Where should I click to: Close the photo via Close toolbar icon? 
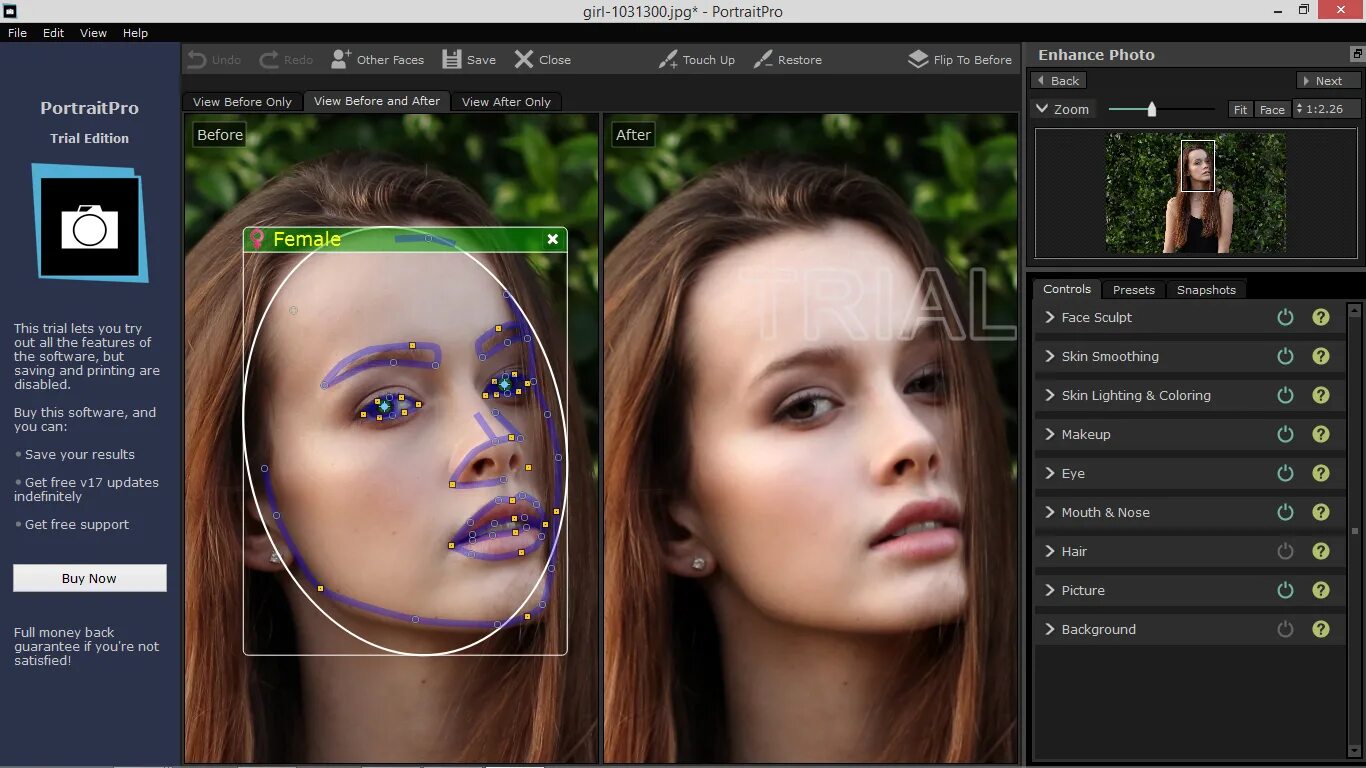(524, 60)
